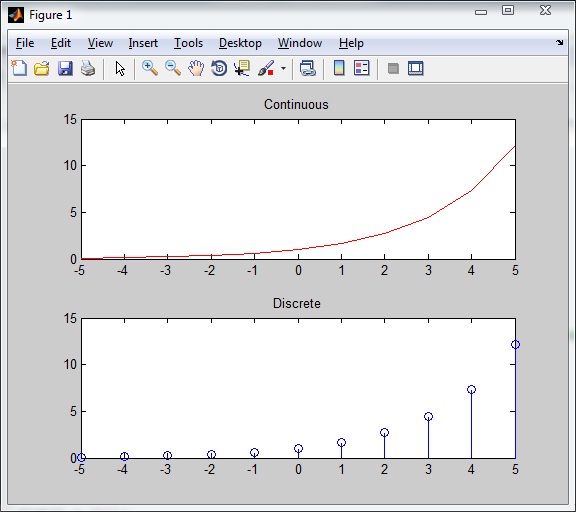
Task: Minimize the Figure 1 window
Action: [481, 12]
